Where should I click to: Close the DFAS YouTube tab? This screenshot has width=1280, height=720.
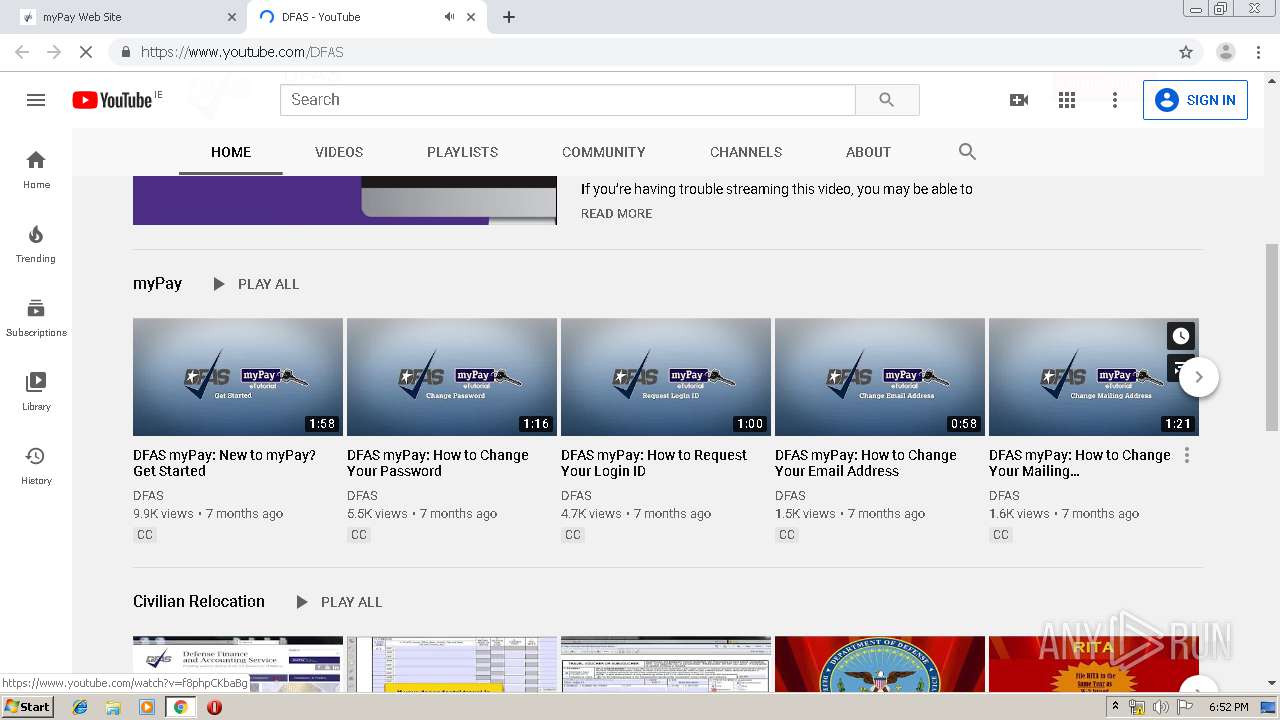[473, 17]
